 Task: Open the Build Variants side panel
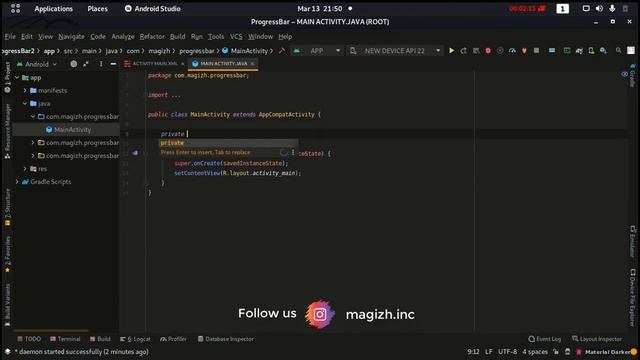[x=7, y=304]
